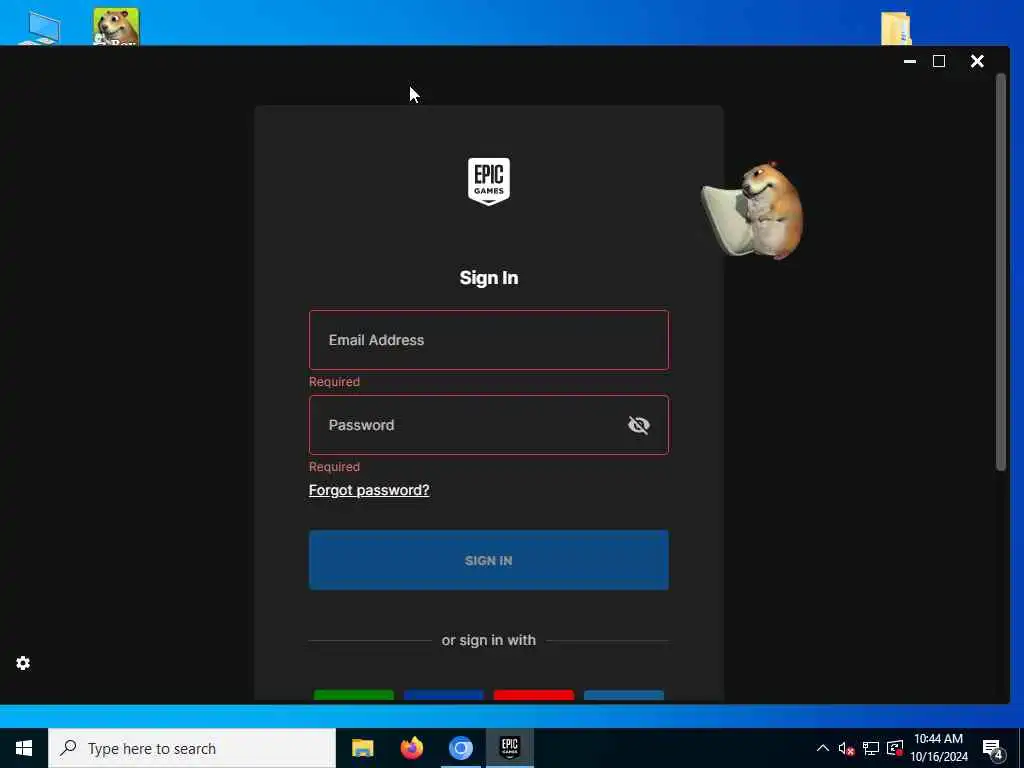Click the hamster desktop pet
The image size is (1024, 768).
(753, 210)
